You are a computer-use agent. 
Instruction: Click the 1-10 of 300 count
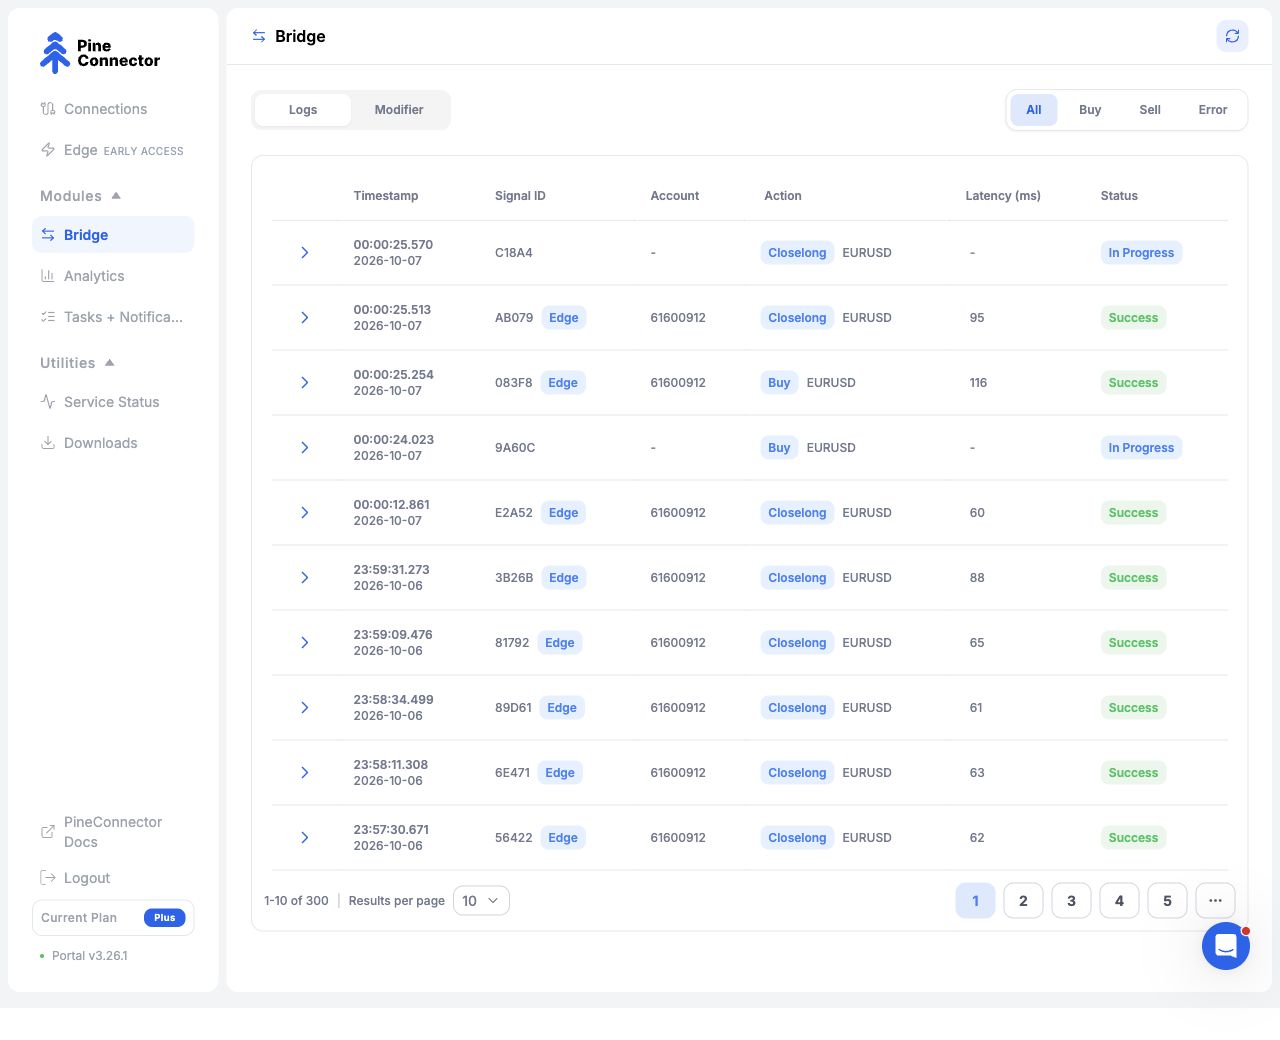click(296, 901)
